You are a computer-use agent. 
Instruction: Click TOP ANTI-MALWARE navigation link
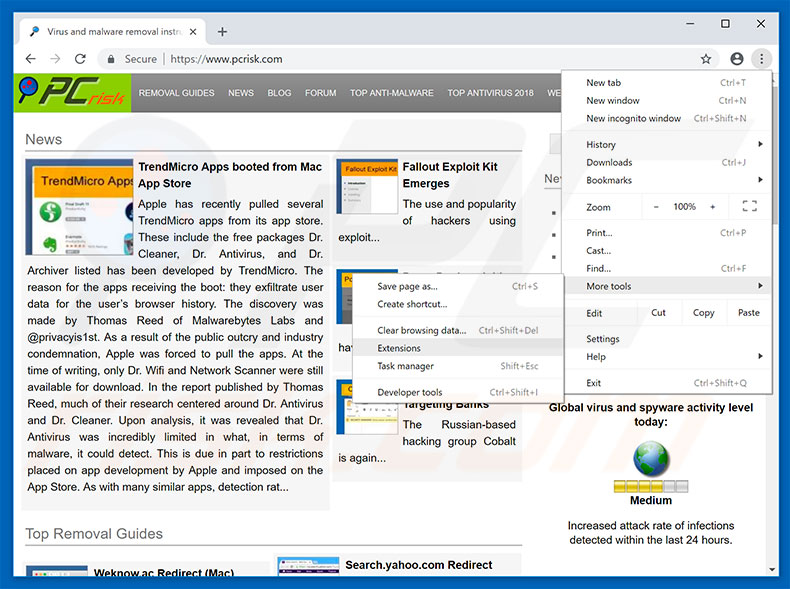pos(391,93)
